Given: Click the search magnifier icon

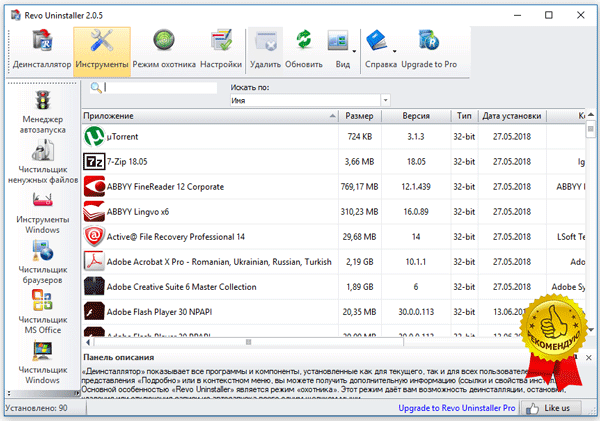Looking at the screenshot, I should pyautogui.click(x=96, y=88).
